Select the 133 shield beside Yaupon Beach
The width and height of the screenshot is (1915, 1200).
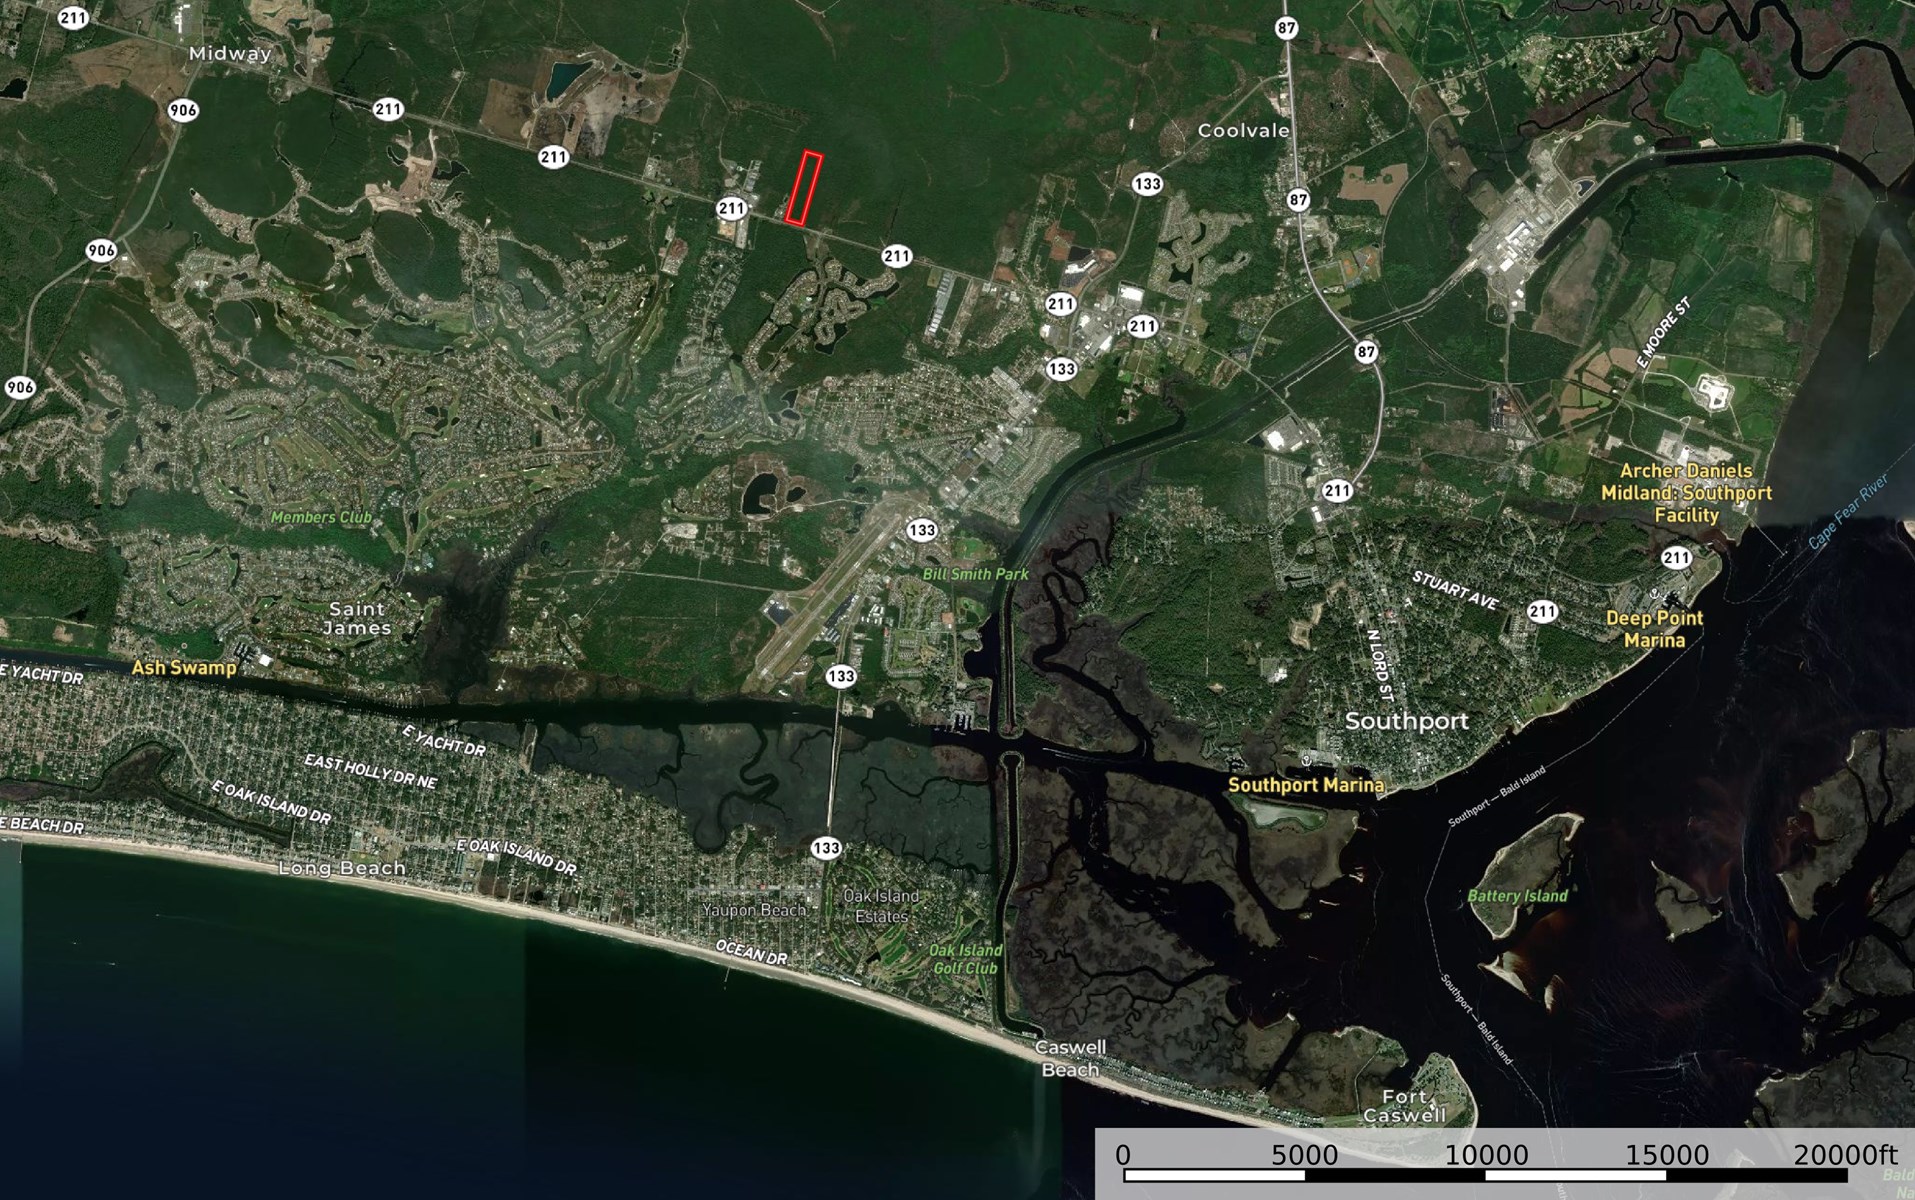point(826,848)
